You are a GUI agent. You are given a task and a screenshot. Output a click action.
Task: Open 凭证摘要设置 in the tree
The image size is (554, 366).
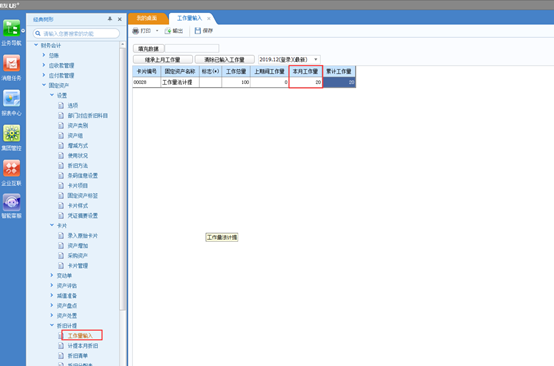83,216
